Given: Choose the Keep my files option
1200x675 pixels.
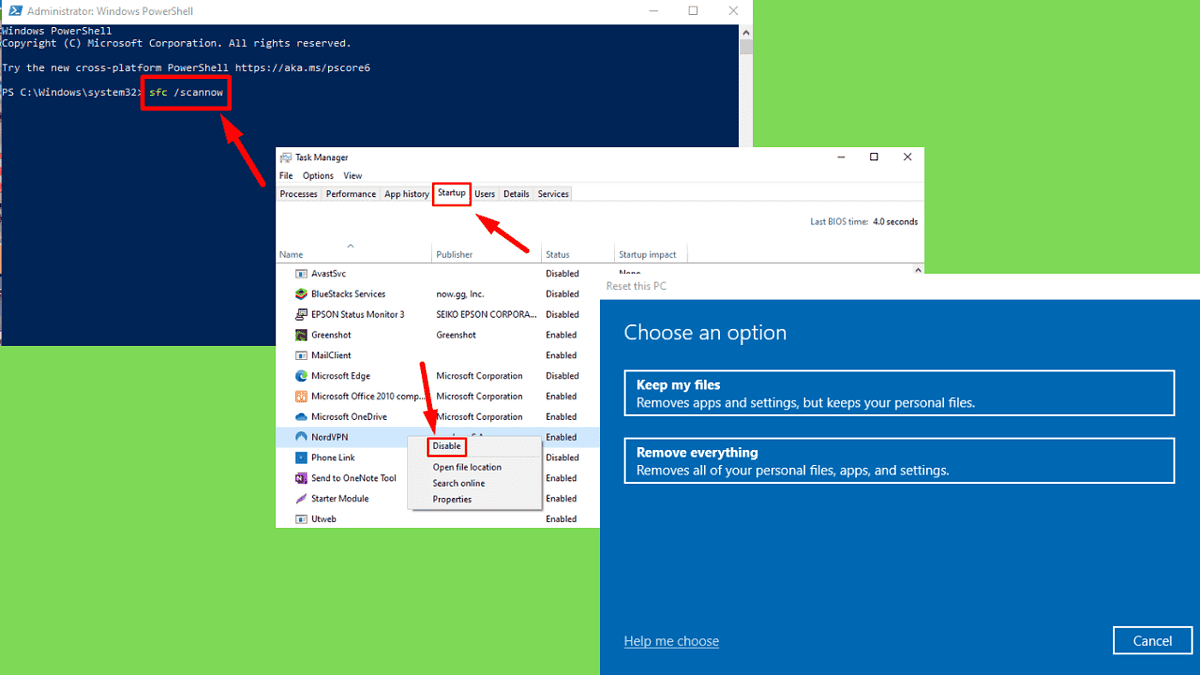Looking at the screenshot, I should click(898, 393).
